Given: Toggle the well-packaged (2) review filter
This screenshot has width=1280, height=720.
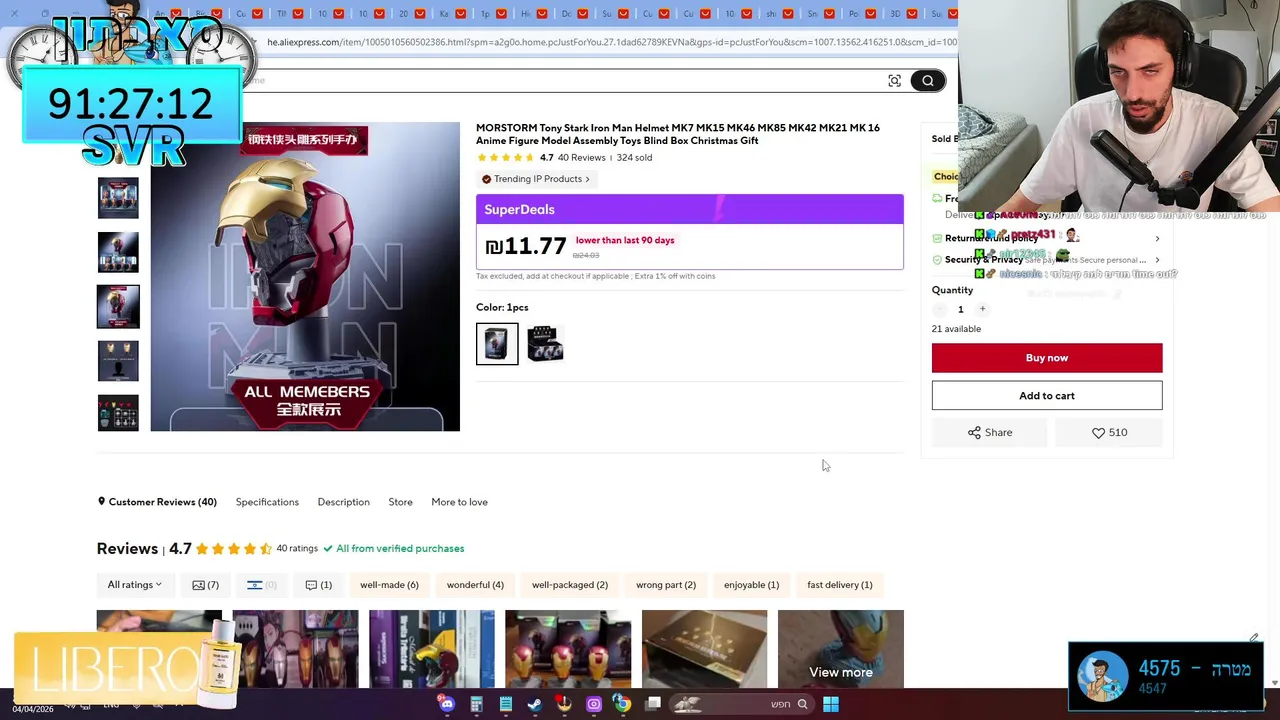Looking at the screenshot, I should [x=570, y=585].
